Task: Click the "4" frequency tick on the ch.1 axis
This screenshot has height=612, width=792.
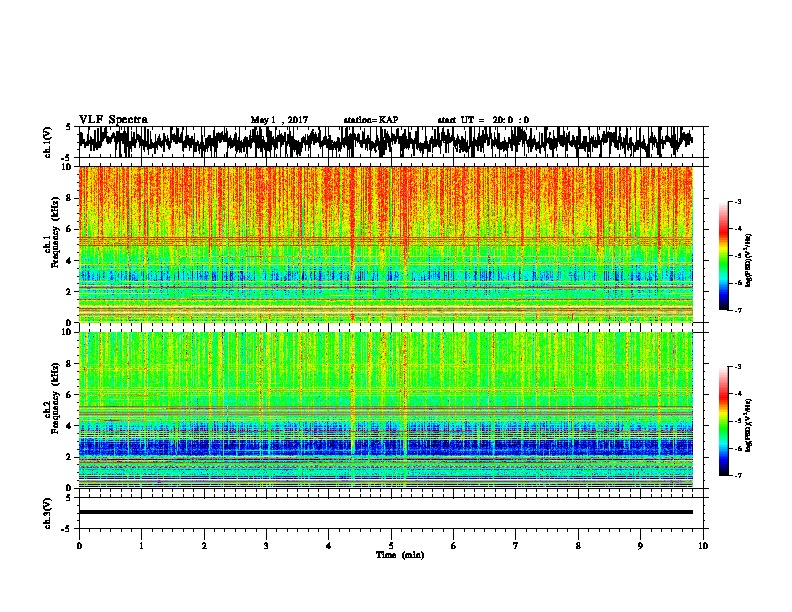Action: pyautogui.click(x=70, y=261)
